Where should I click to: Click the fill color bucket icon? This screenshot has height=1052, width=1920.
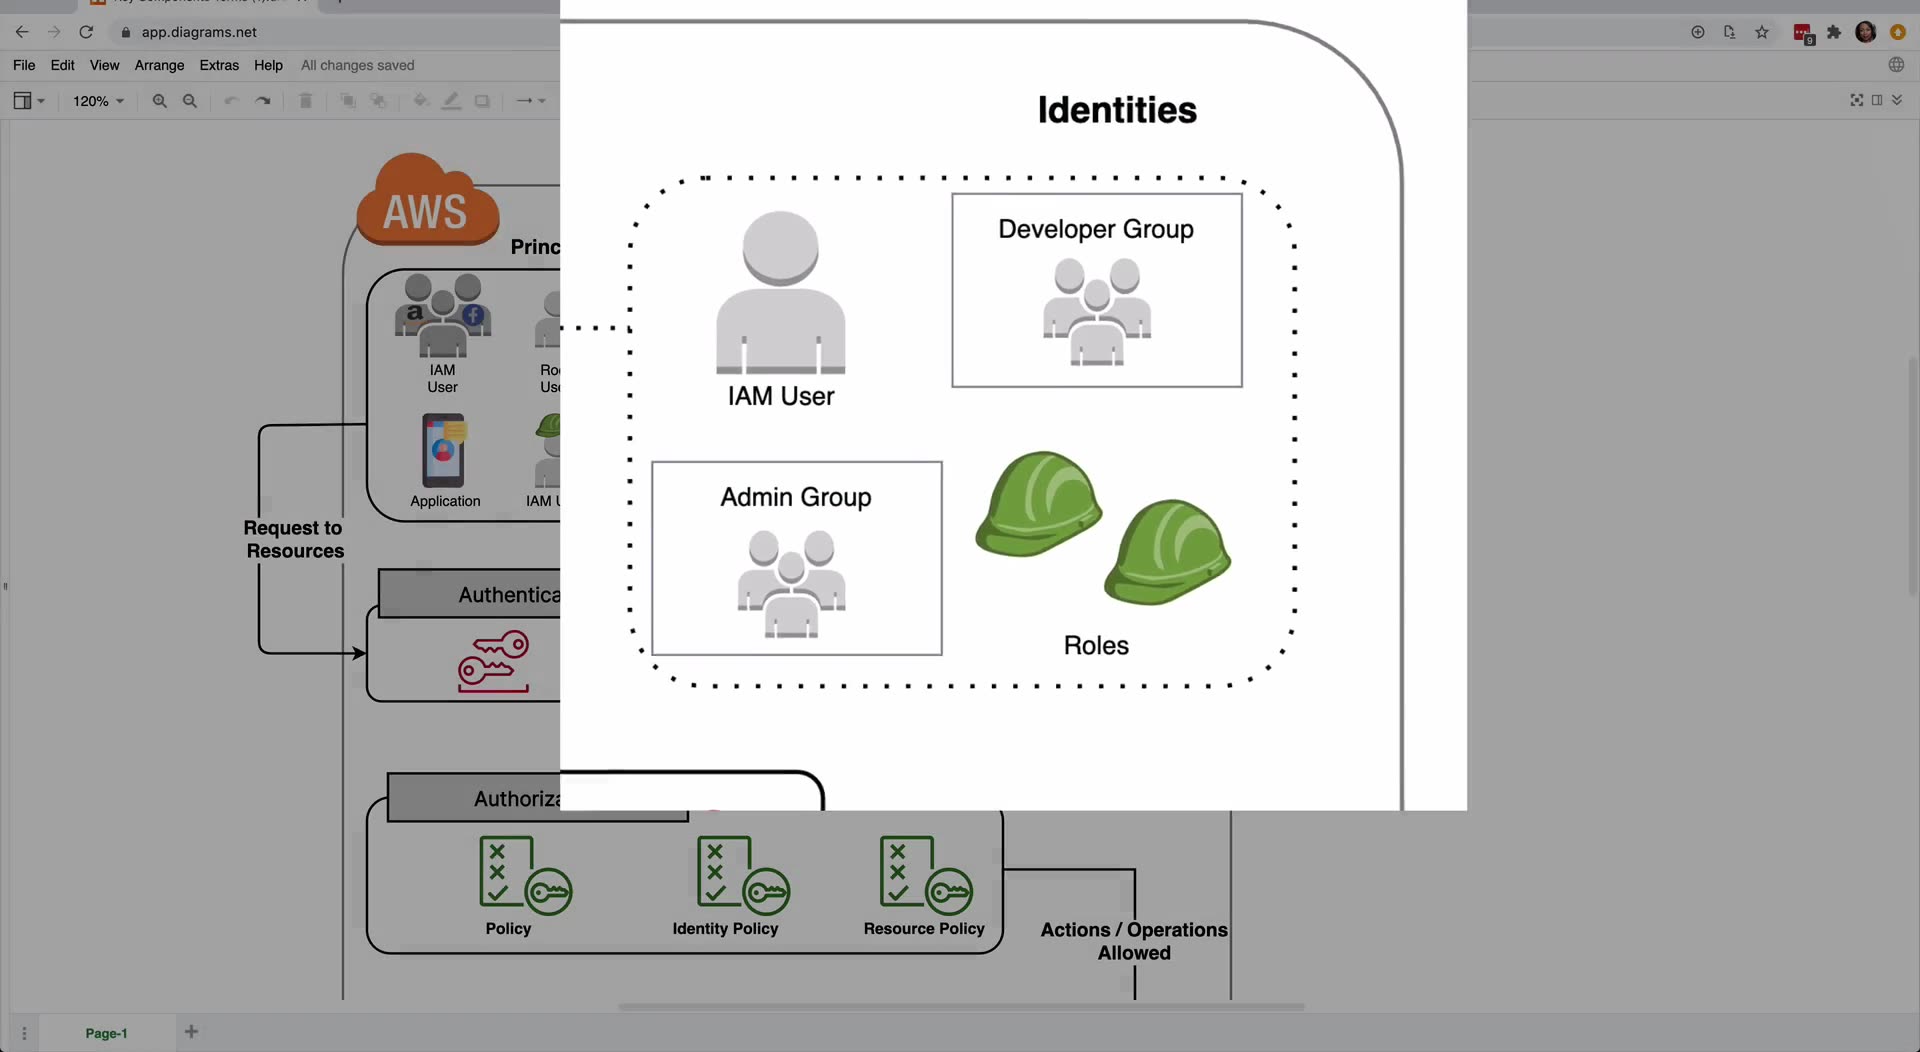pyautogui.click(x=421, y=101)
